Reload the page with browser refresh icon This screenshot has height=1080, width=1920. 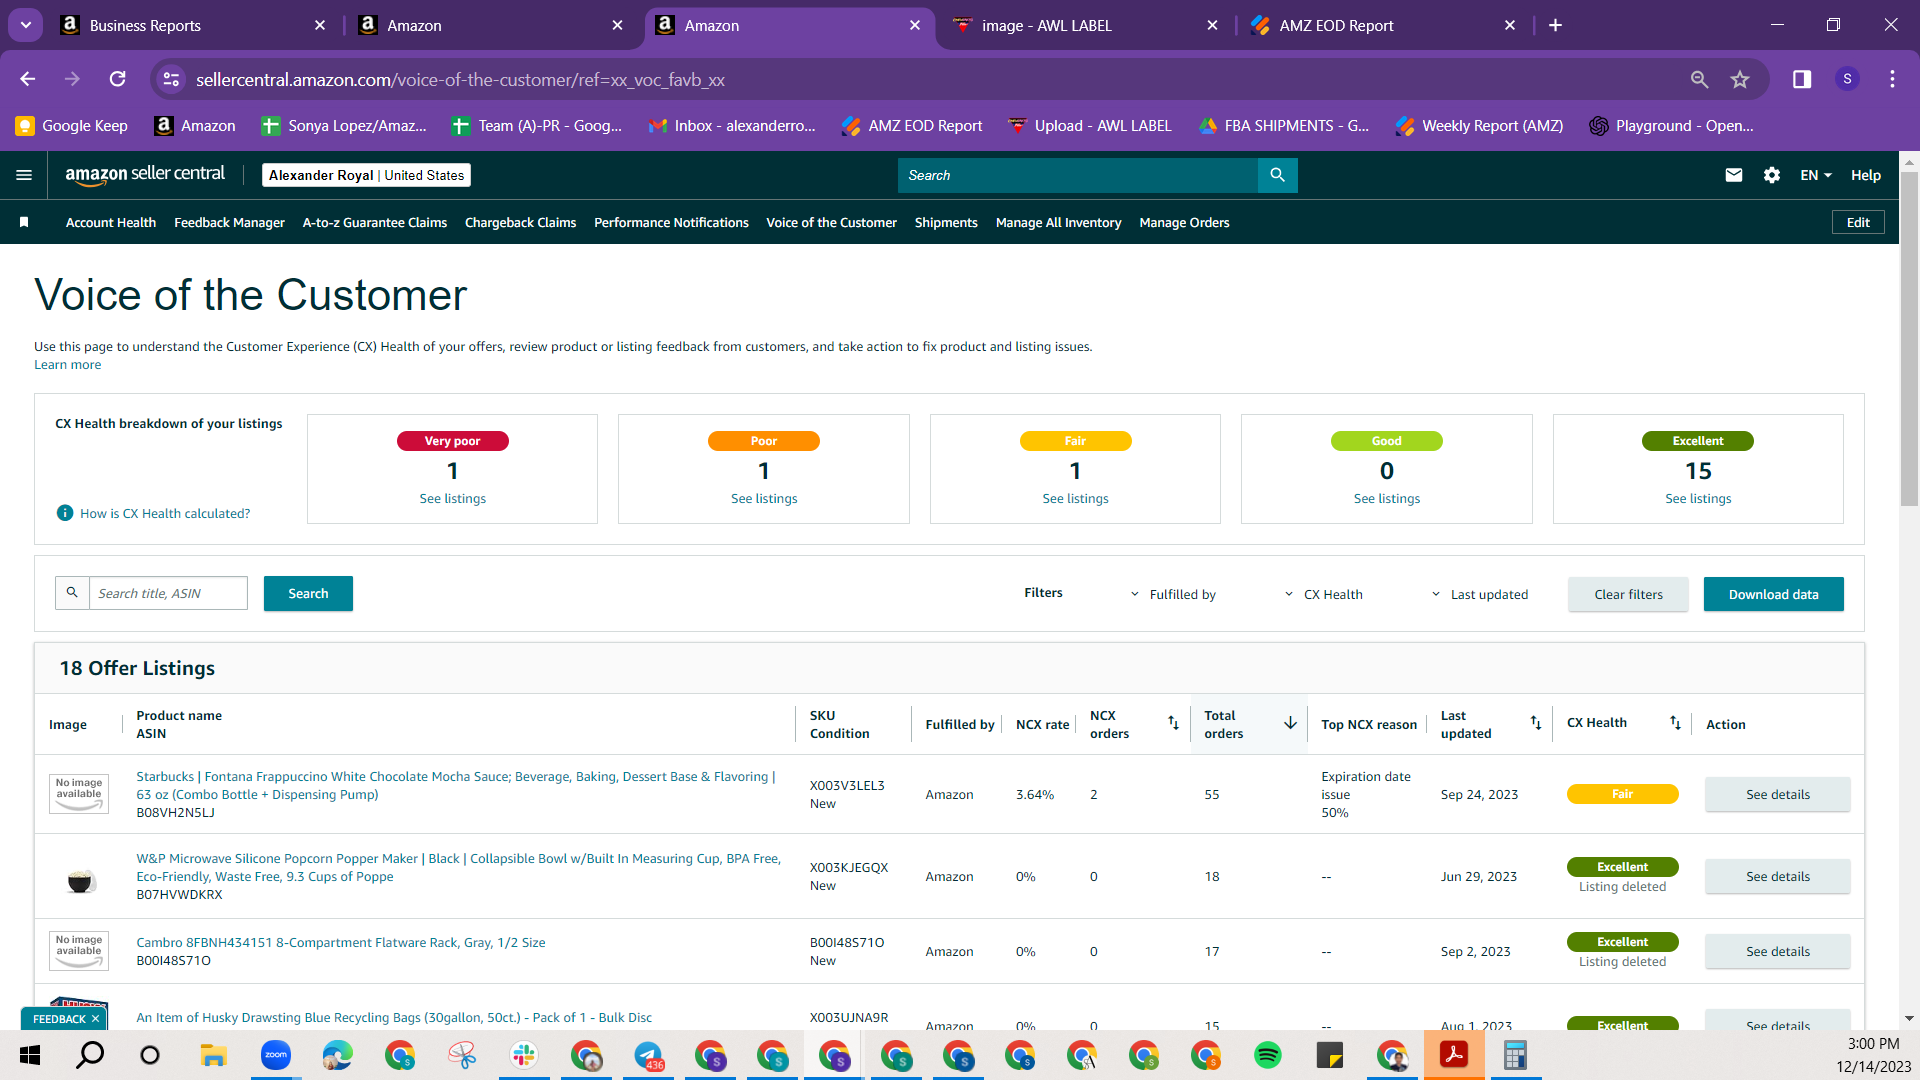(x=118, y=79)
